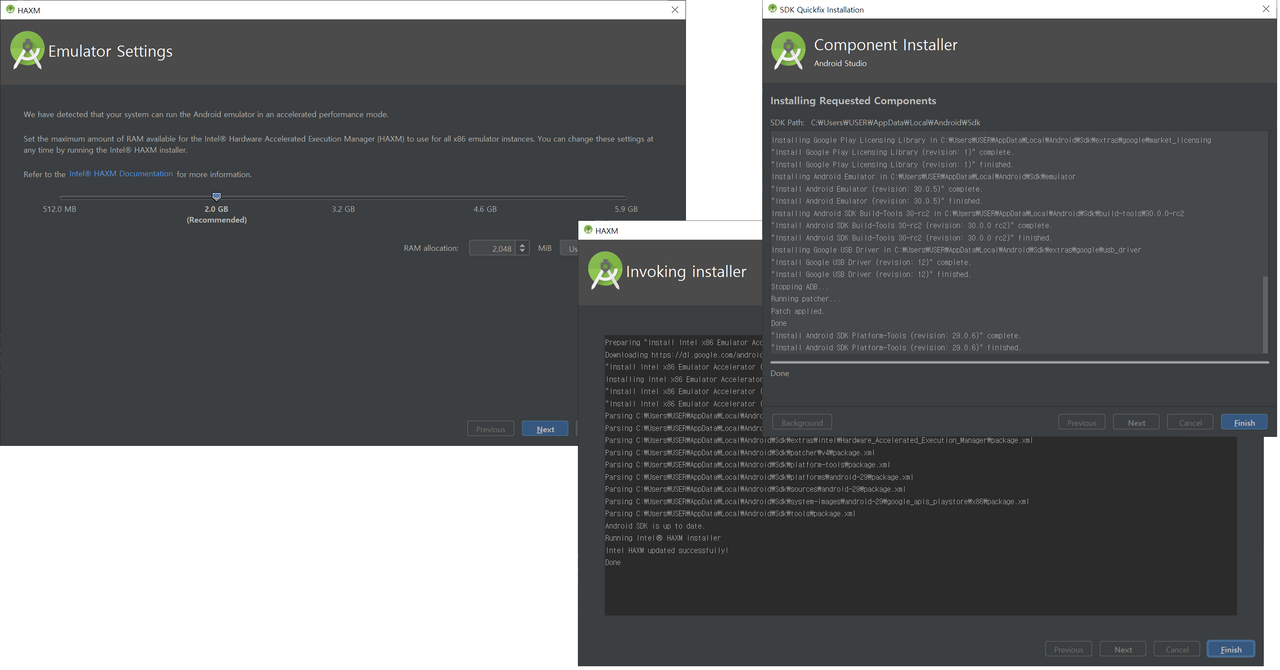Viewport: 1280px width, 670px height.
Task: Click the Component Installer heading
Action: click(x=886, y=45)
